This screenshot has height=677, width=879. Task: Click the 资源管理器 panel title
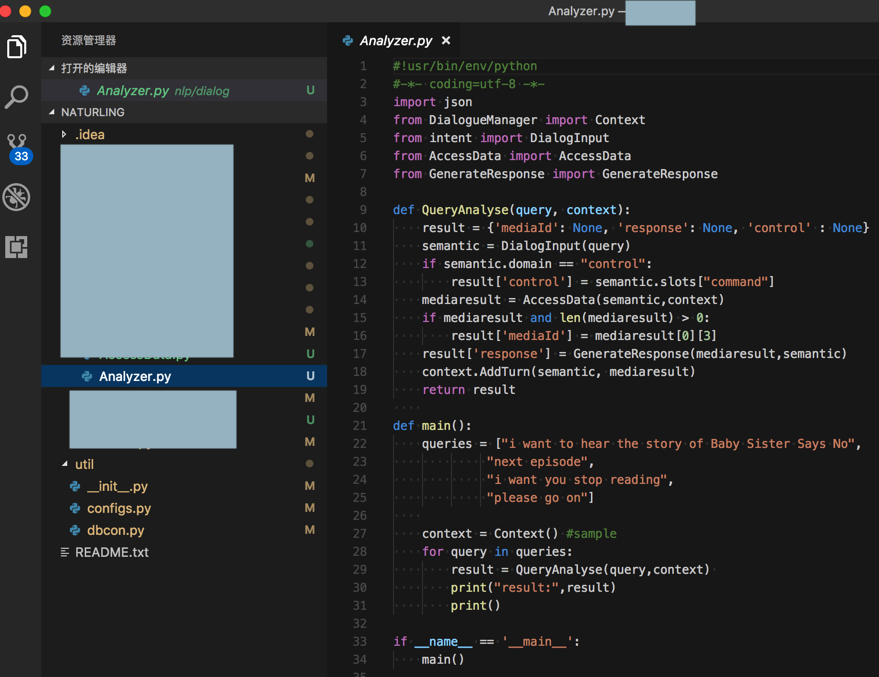click(x=89, y=40)
